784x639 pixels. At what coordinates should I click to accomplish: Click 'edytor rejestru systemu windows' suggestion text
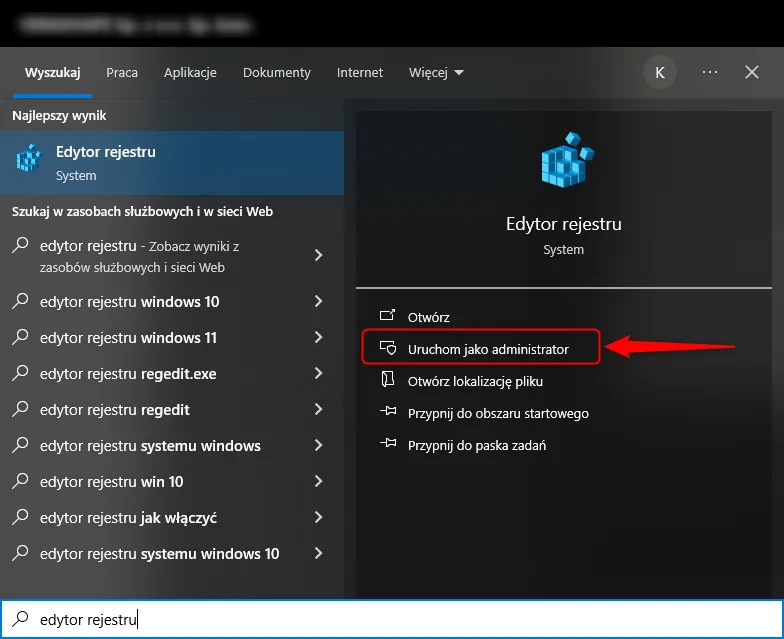(150, 446)
